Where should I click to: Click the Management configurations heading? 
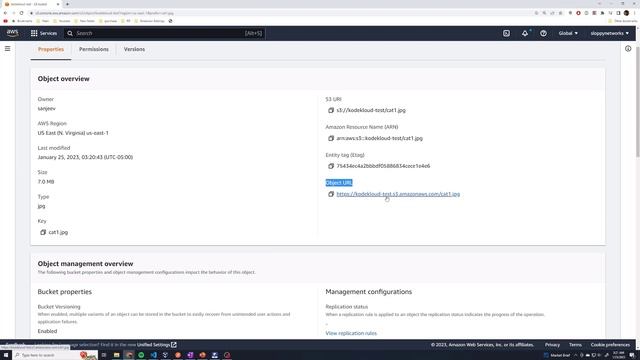pyautogui.click(x=369, y=292)
